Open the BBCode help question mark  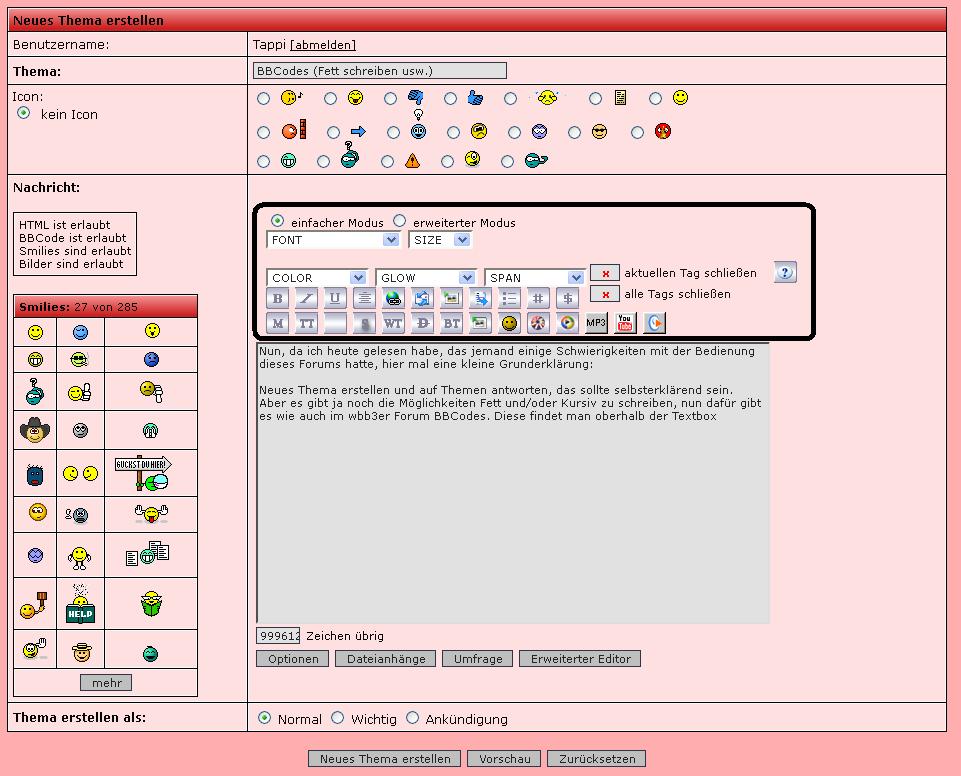click(x=785, y=272)
